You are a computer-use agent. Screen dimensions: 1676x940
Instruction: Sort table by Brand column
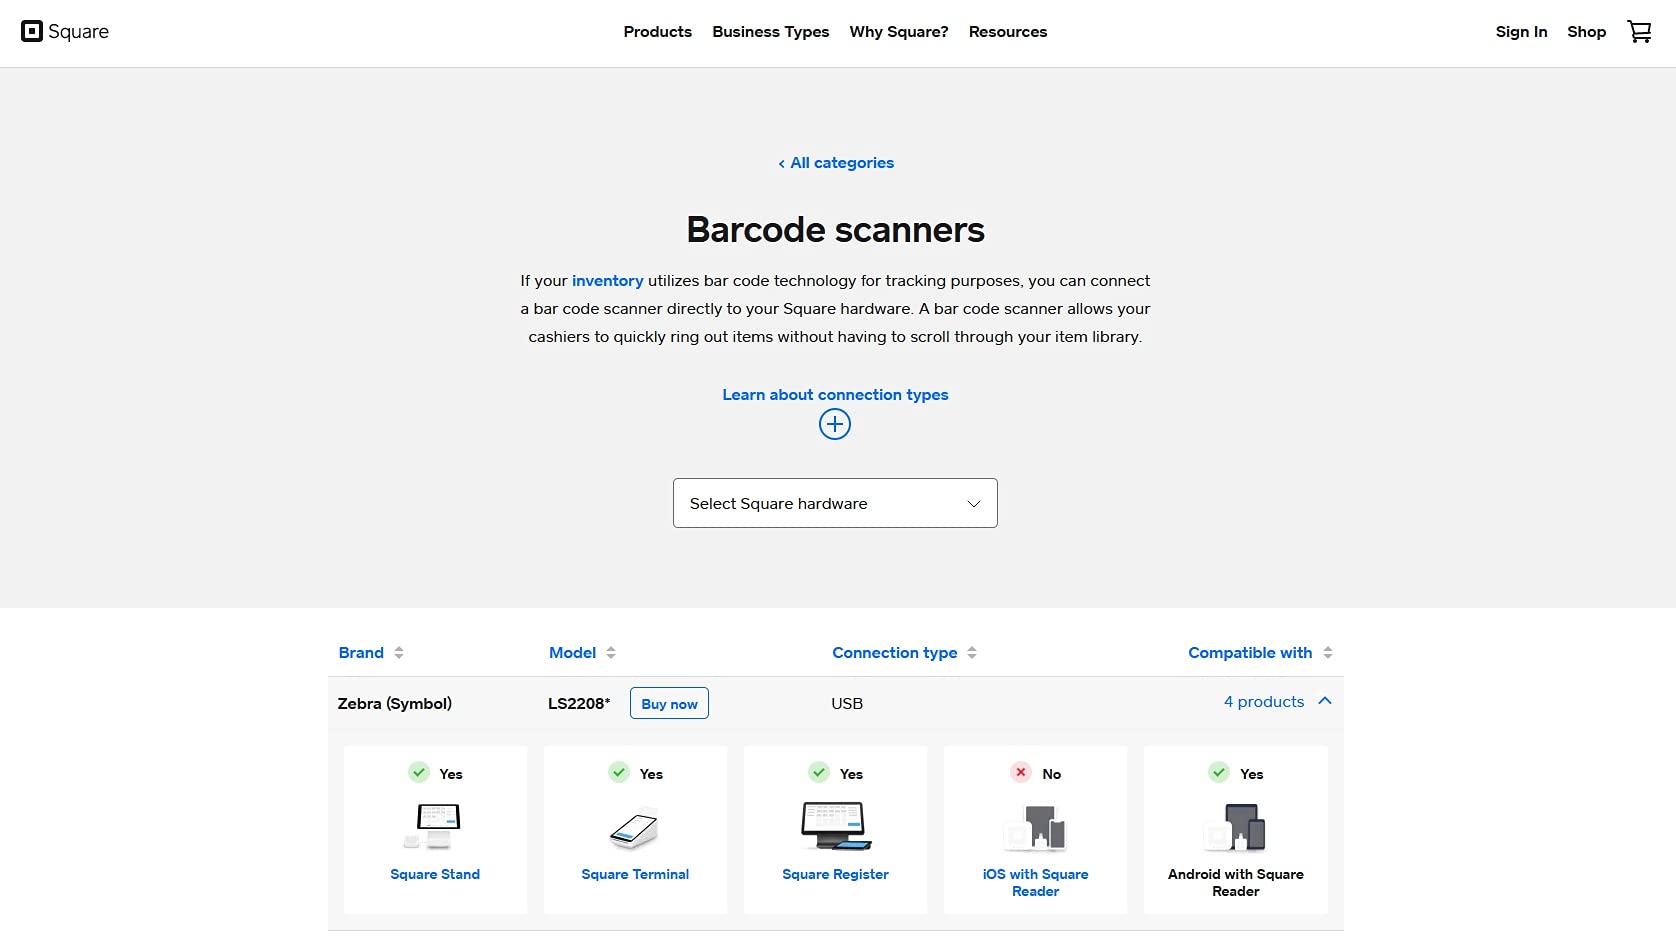point(371,653)
